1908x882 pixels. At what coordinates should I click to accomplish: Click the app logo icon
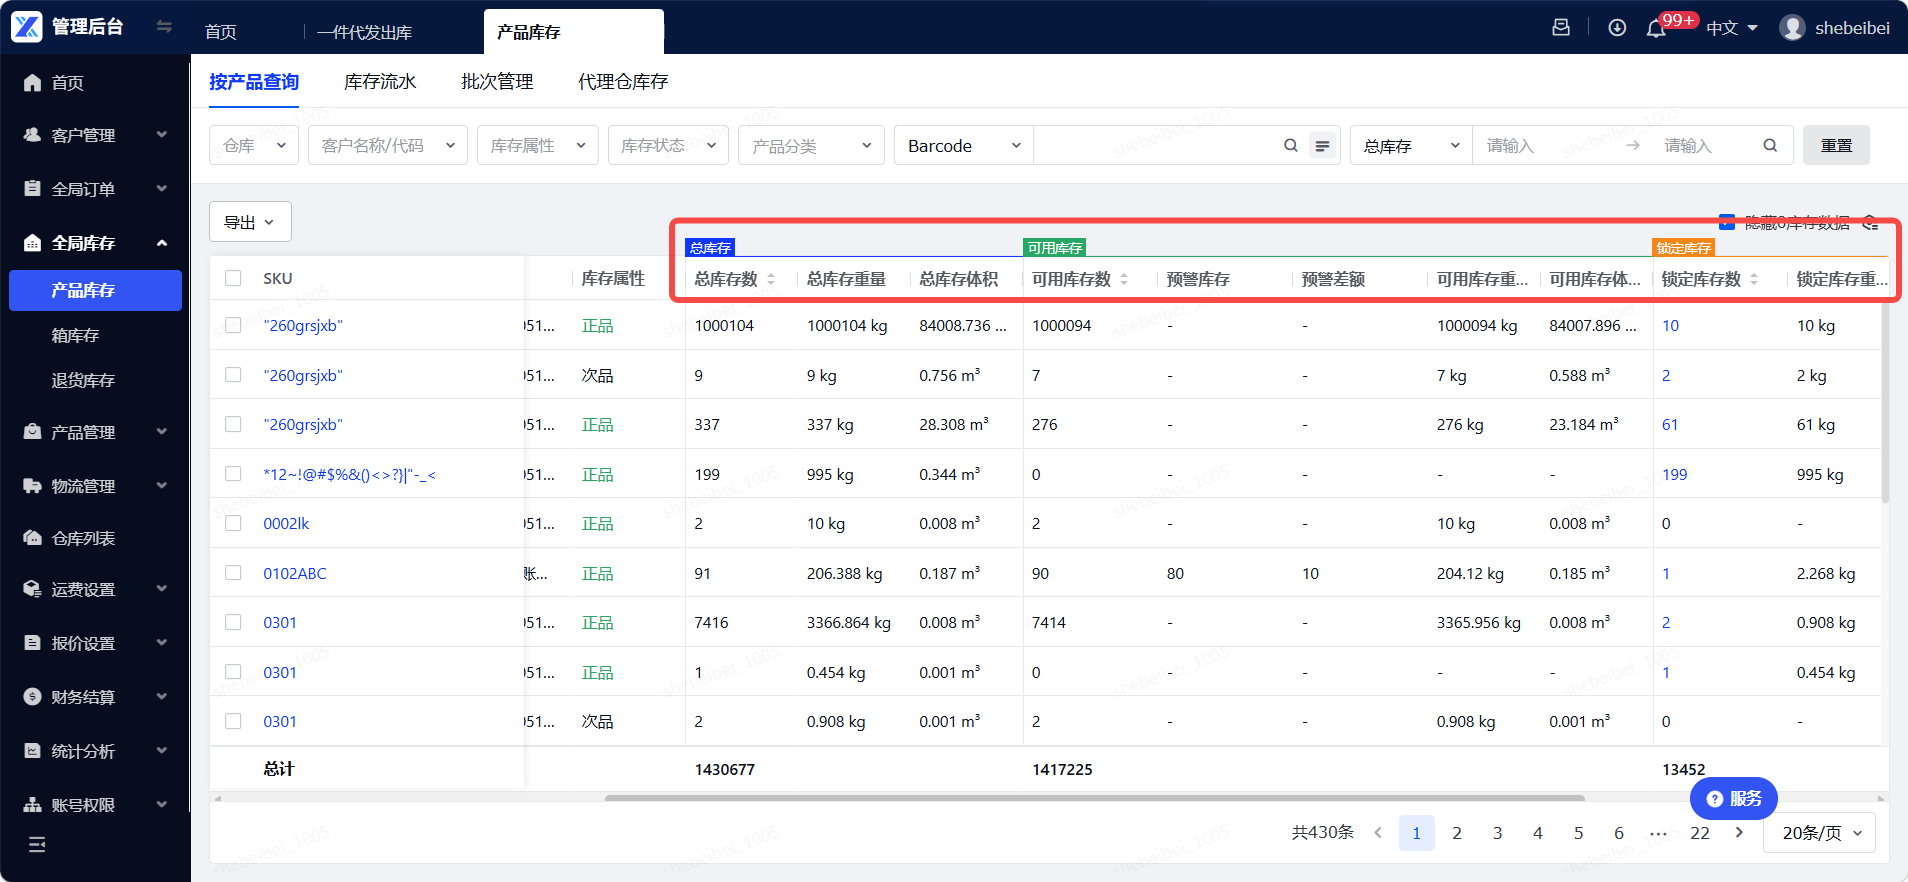pos(27,27)
